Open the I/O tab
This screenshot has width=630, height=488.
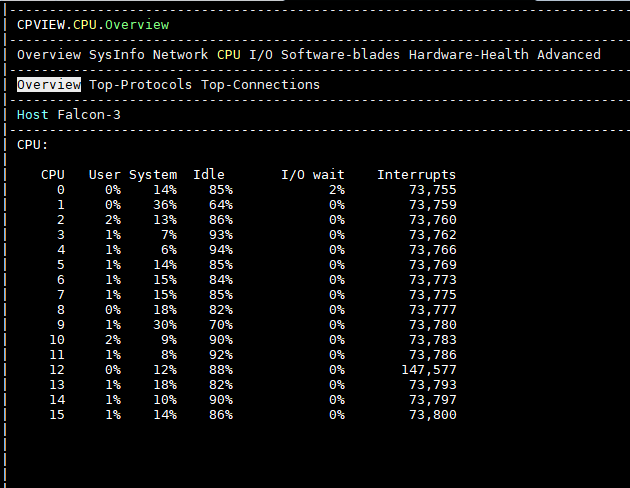click(x=261, y=55)
